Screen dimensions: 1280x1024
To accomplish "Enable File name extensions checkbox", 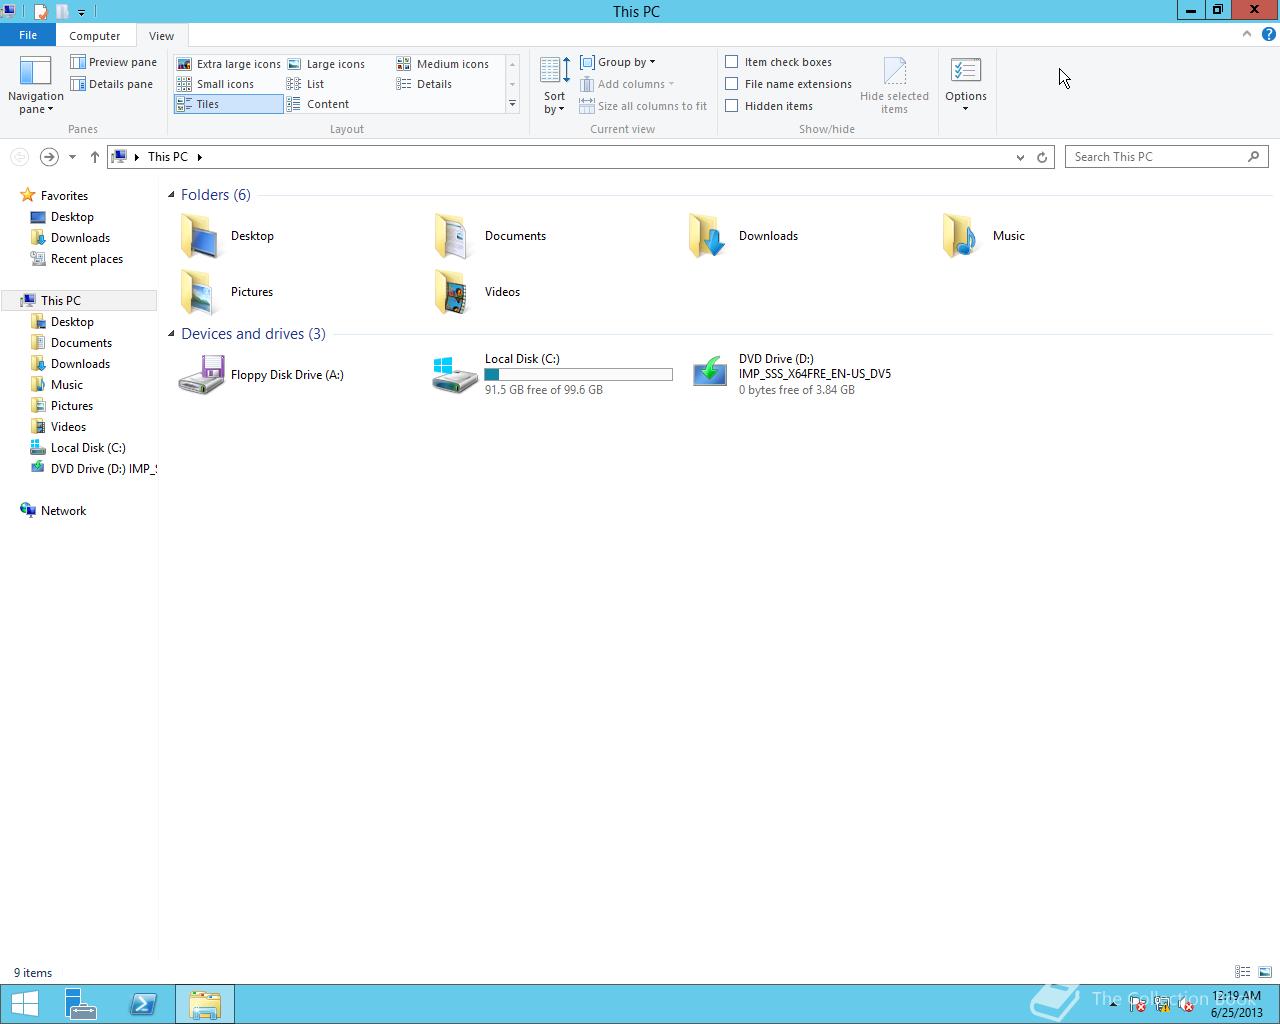I will (732, 84).
